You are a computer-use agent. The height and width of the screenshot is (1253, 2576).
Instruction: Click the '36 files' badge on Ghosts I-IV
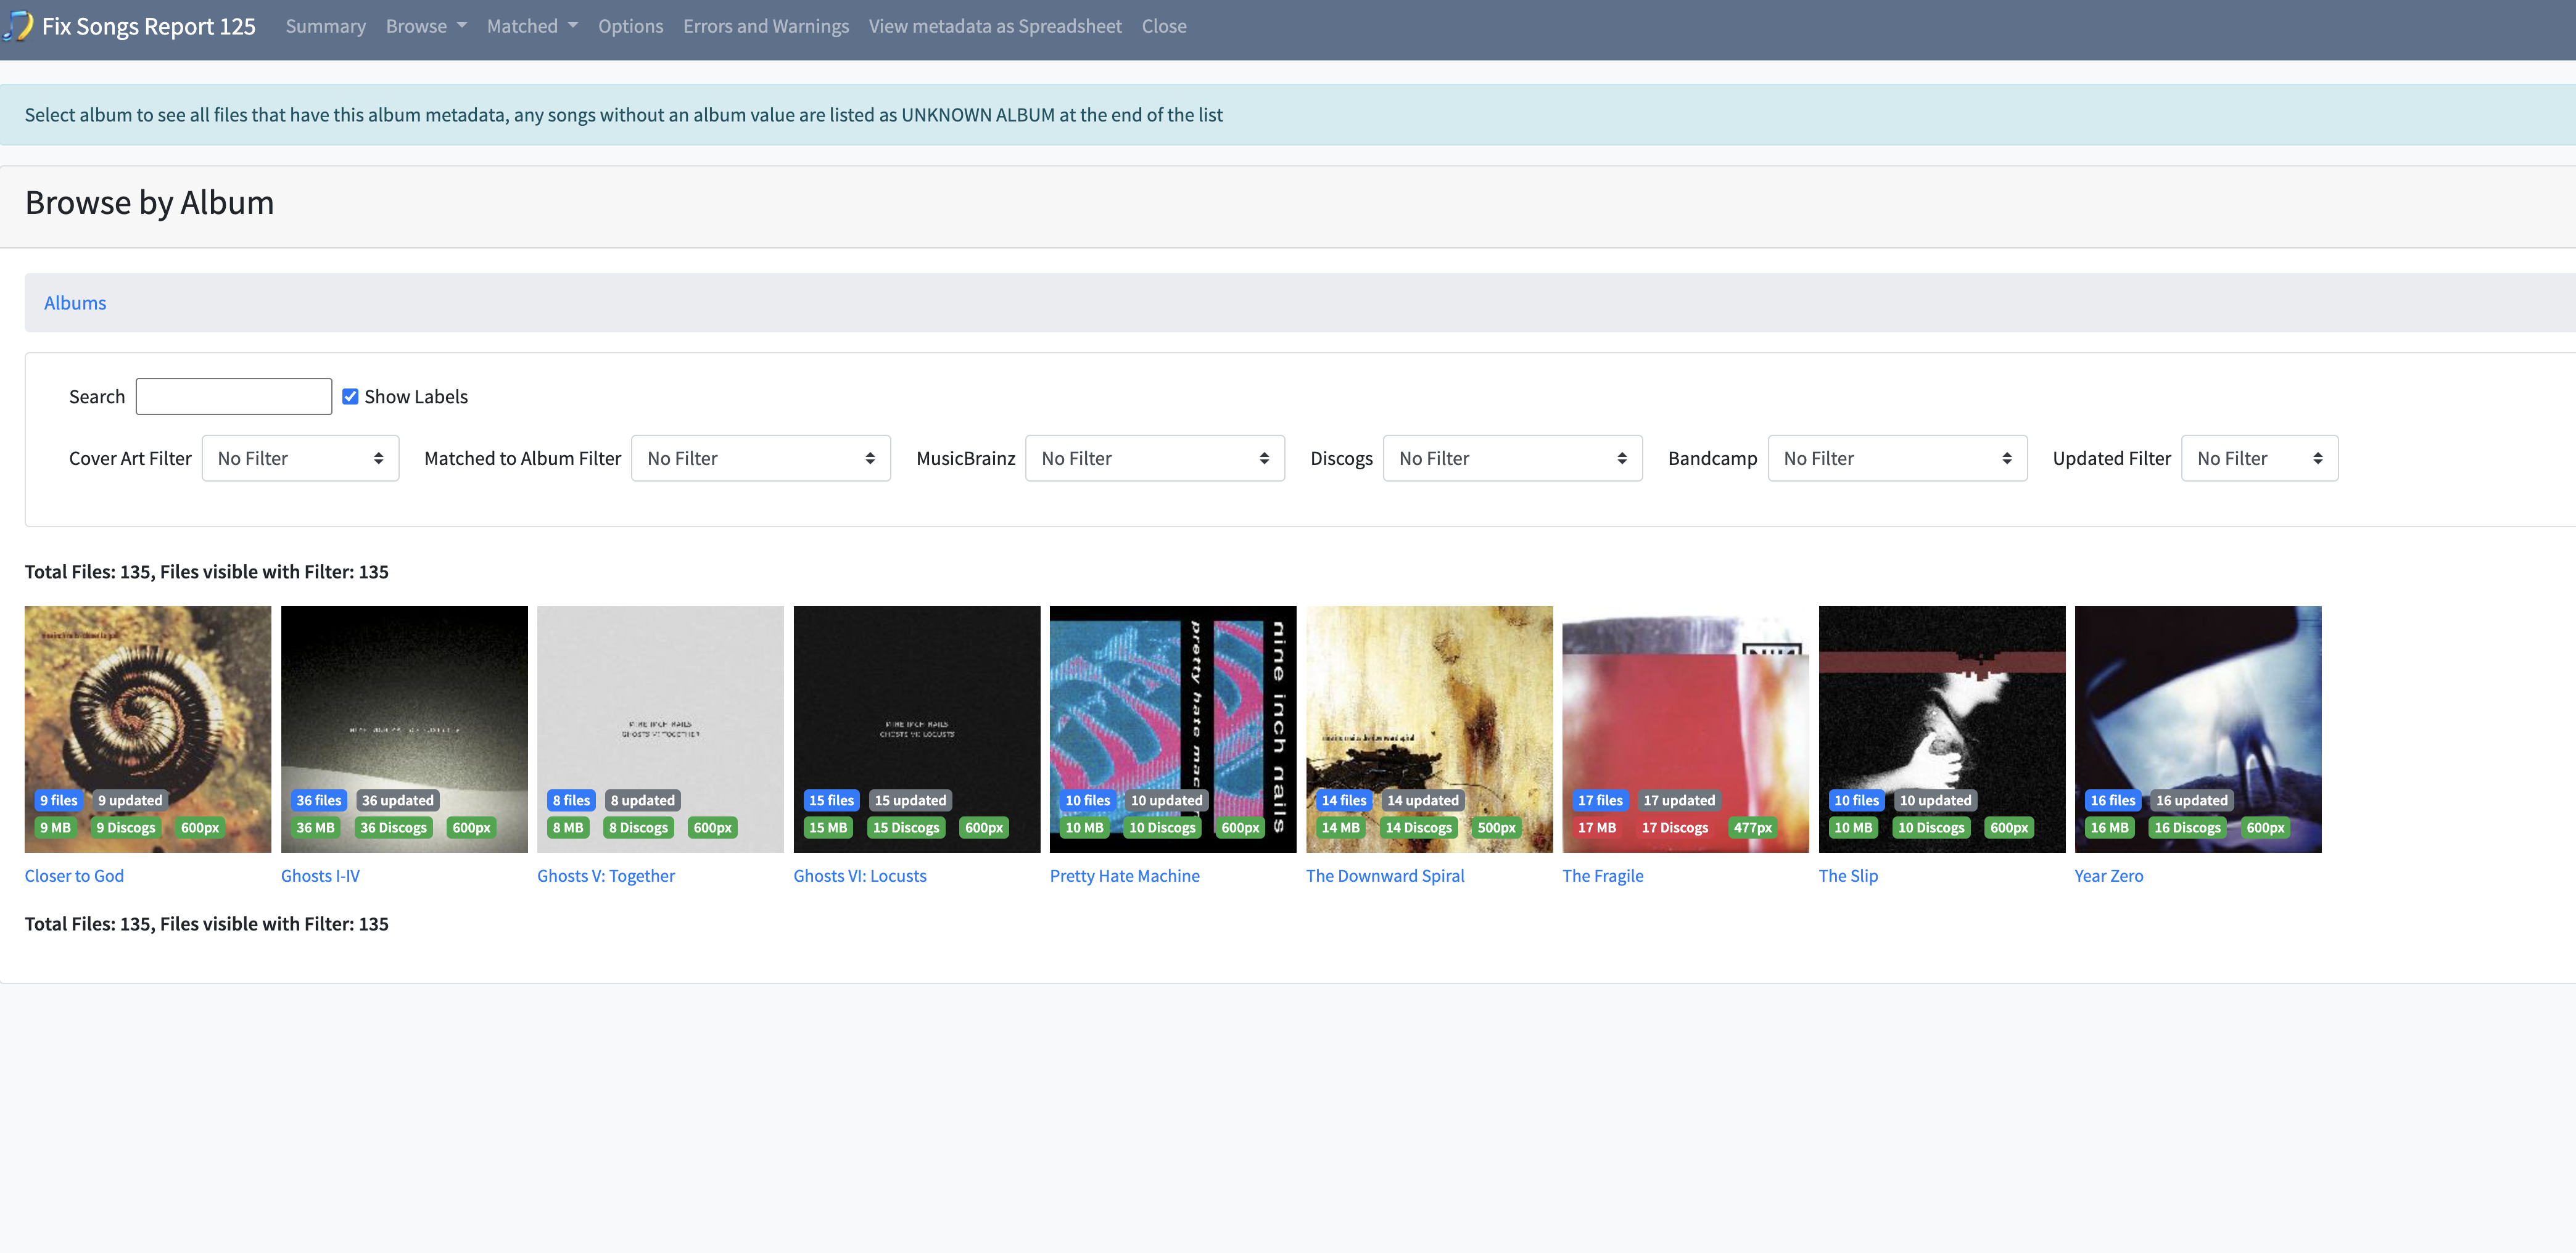[x=318, y=800]
